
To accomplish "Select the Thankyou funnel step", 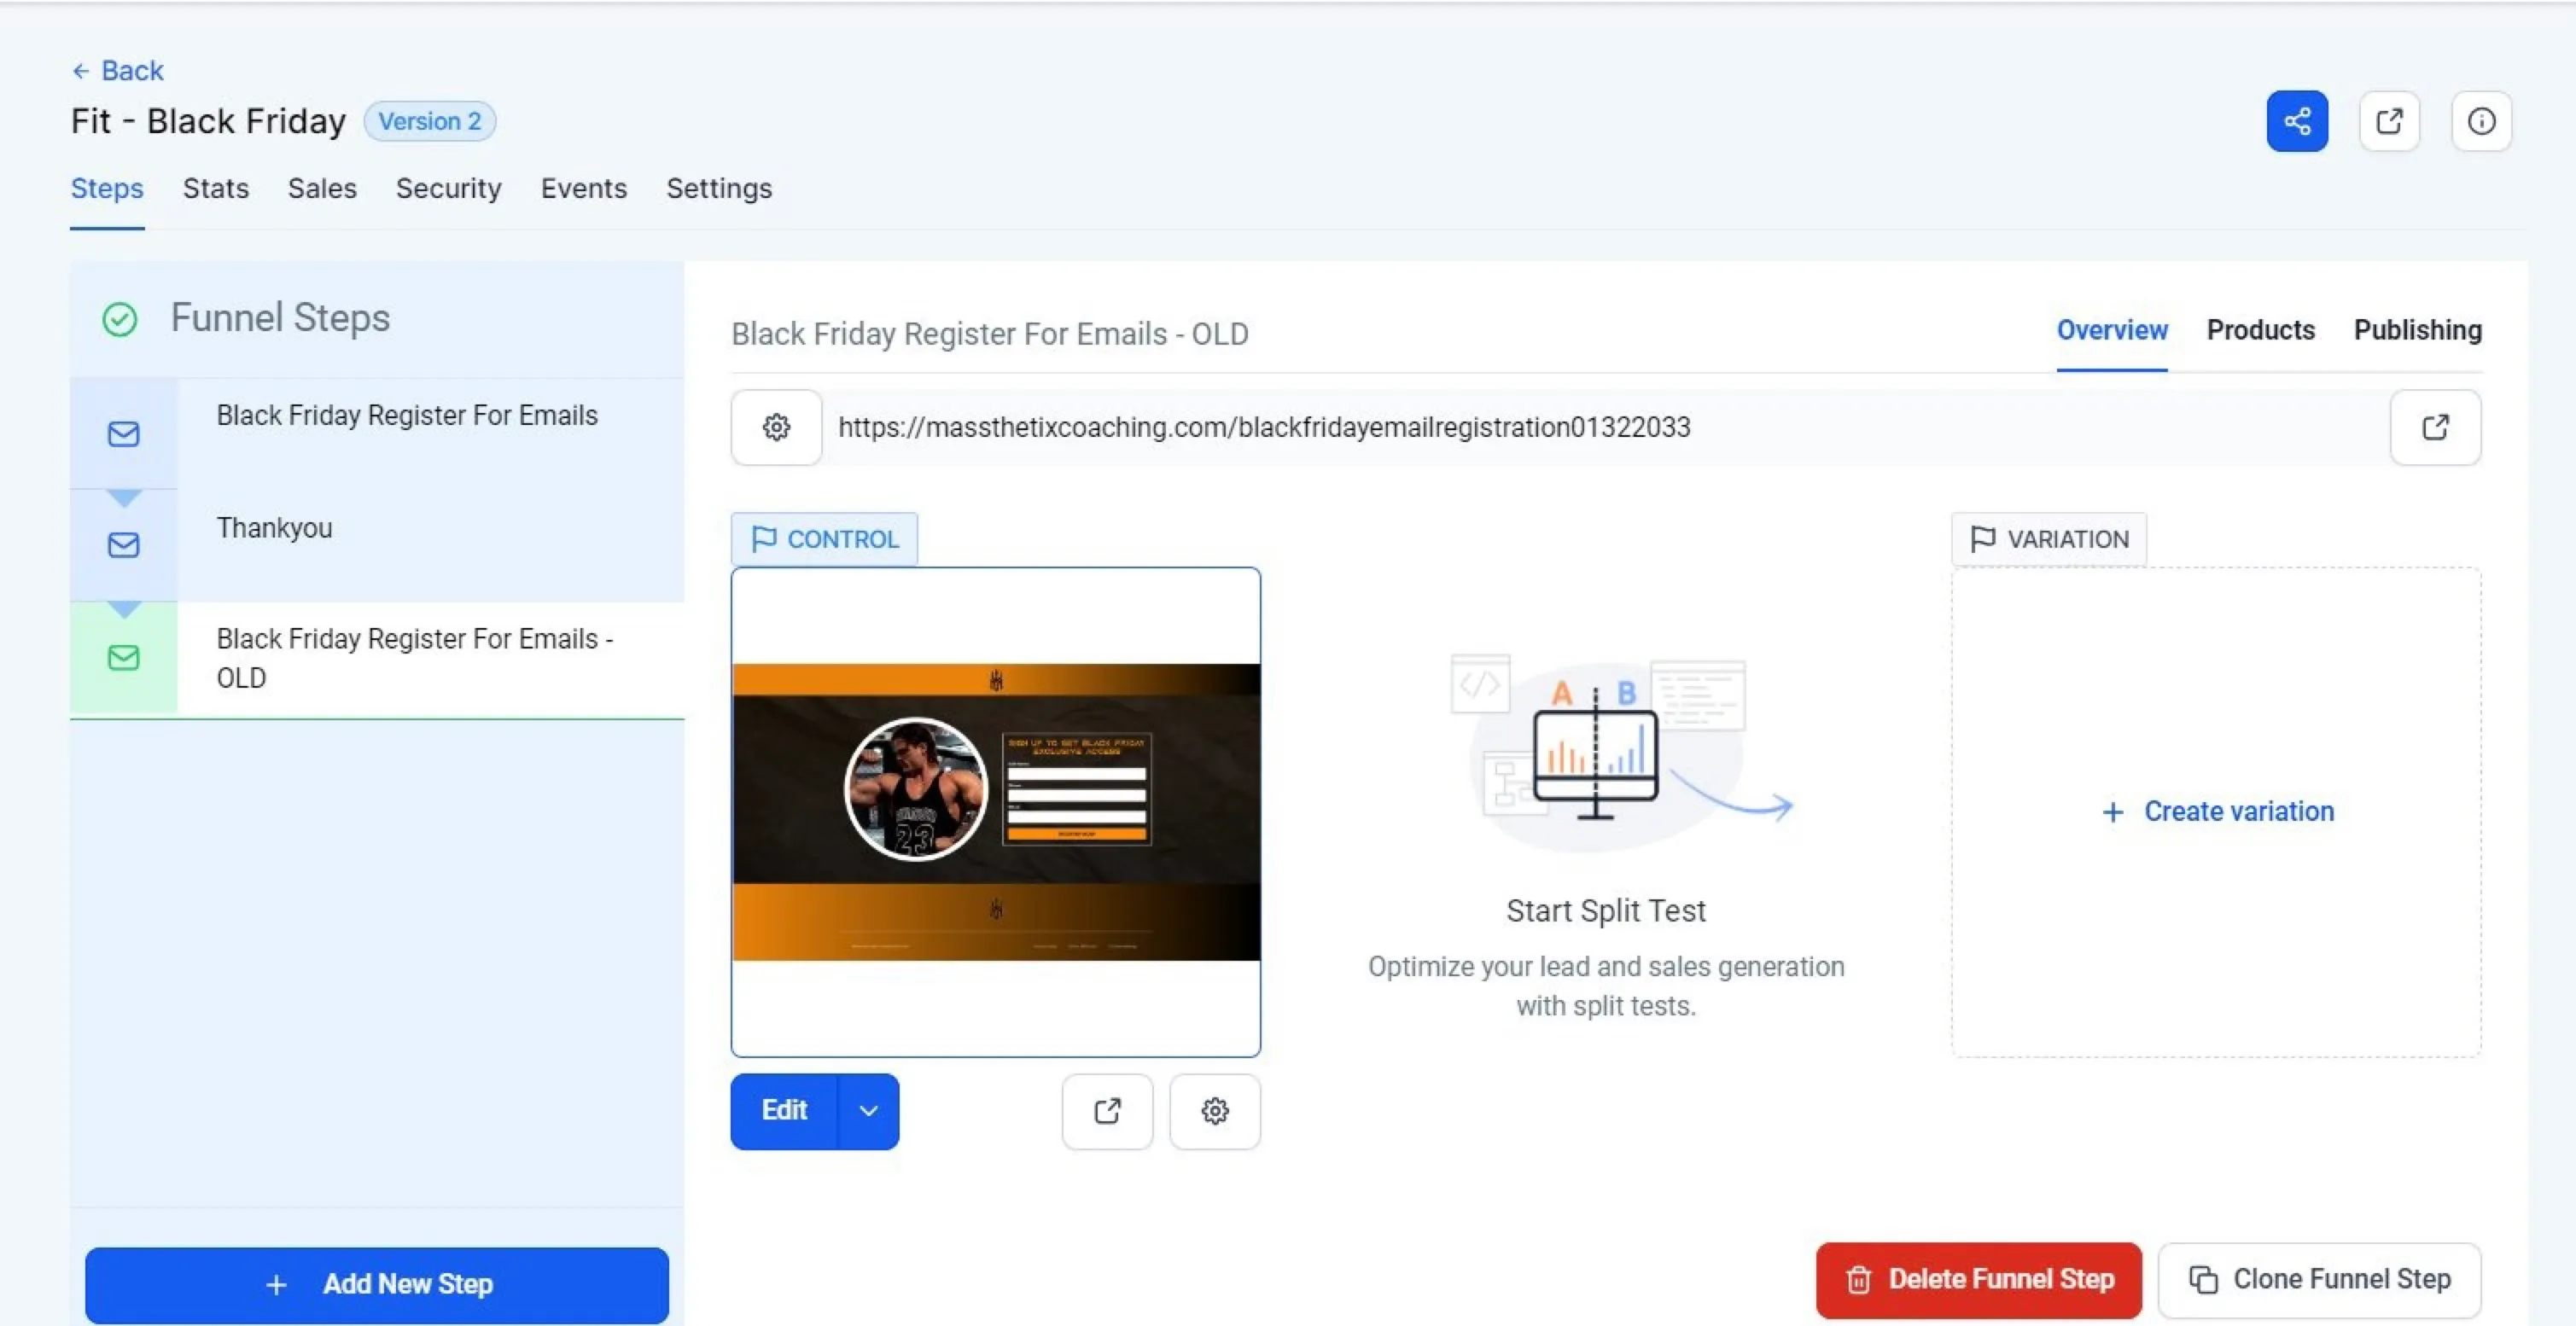I will tap(377, 545).
